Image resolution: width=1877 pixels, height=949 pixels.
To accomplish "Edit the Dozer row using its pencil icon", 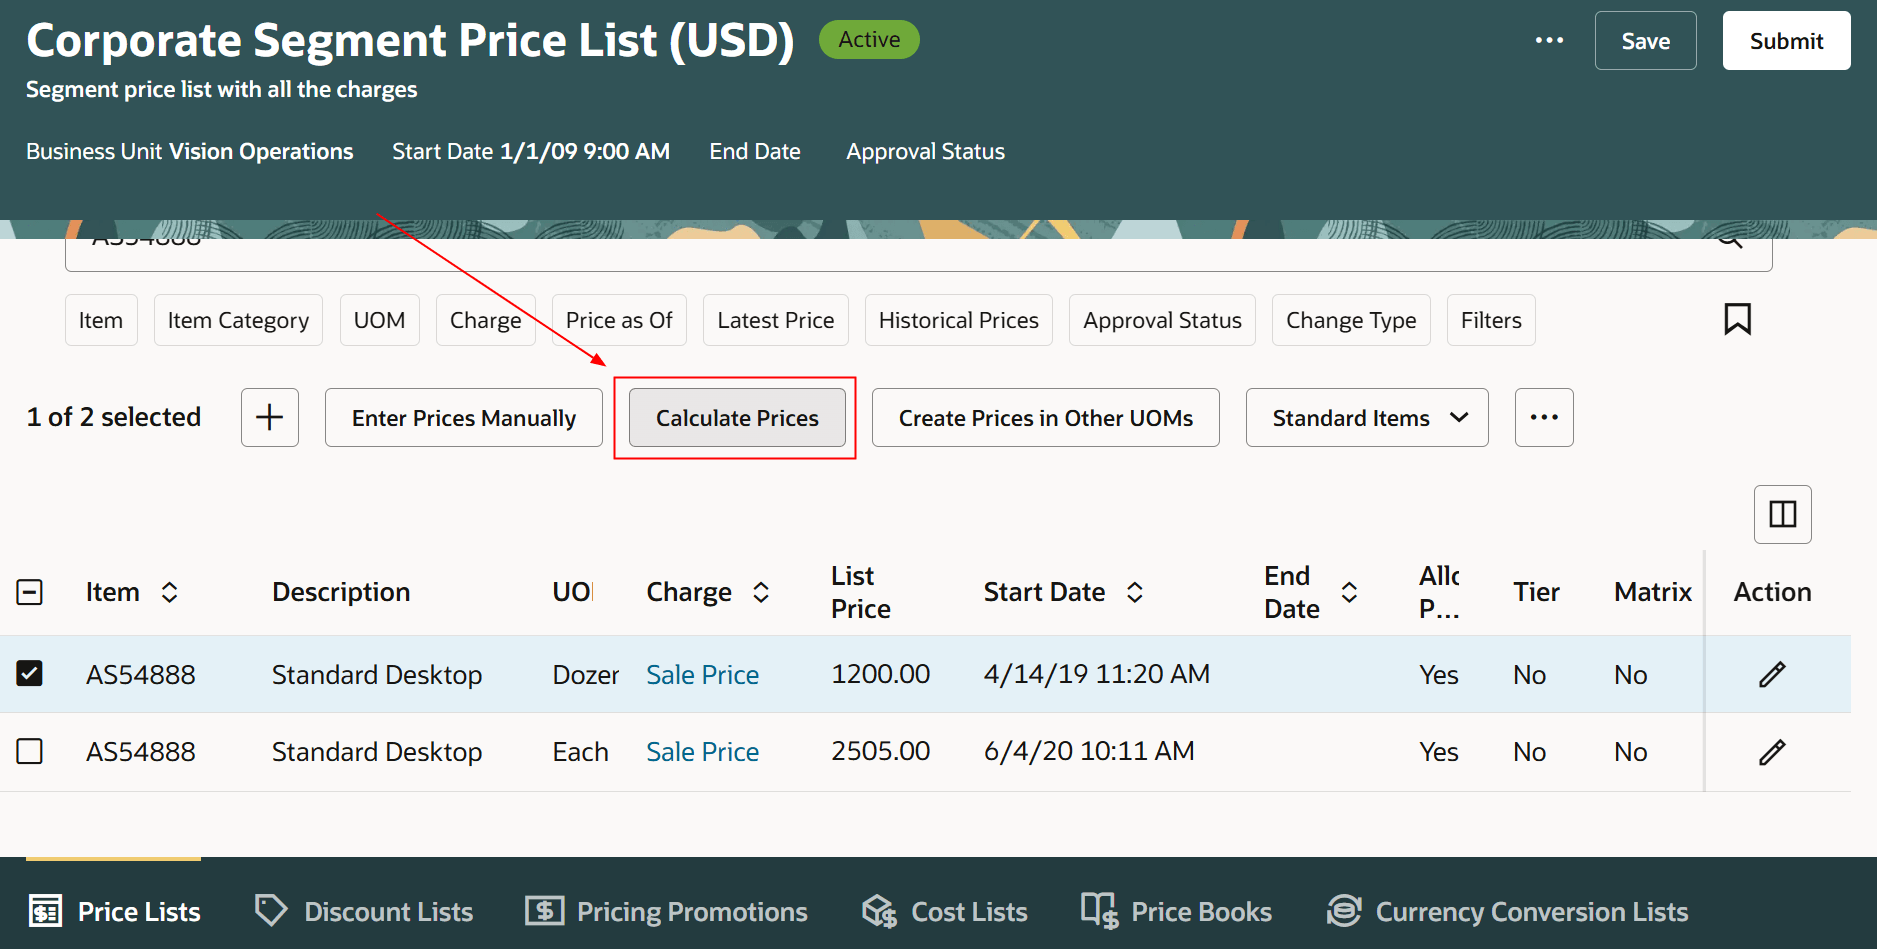I will click(x=1770, y=674).
